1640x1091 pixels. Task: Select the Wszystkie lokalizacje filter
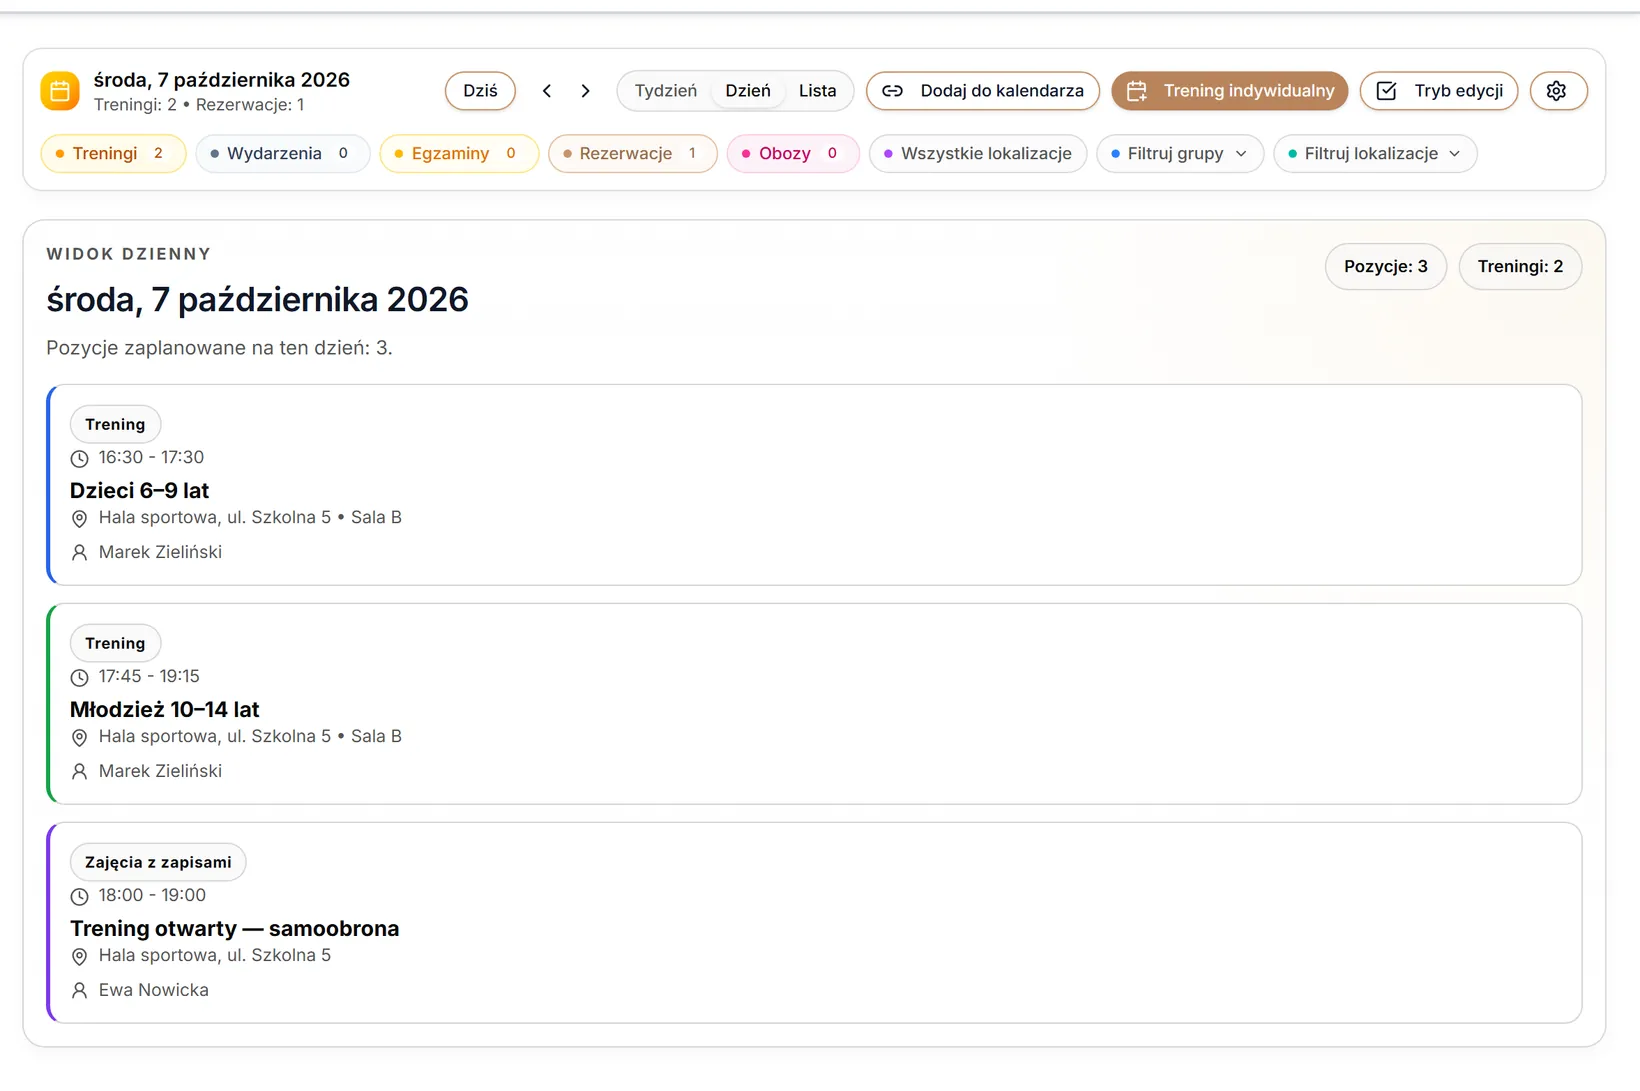tap(978, 154)
